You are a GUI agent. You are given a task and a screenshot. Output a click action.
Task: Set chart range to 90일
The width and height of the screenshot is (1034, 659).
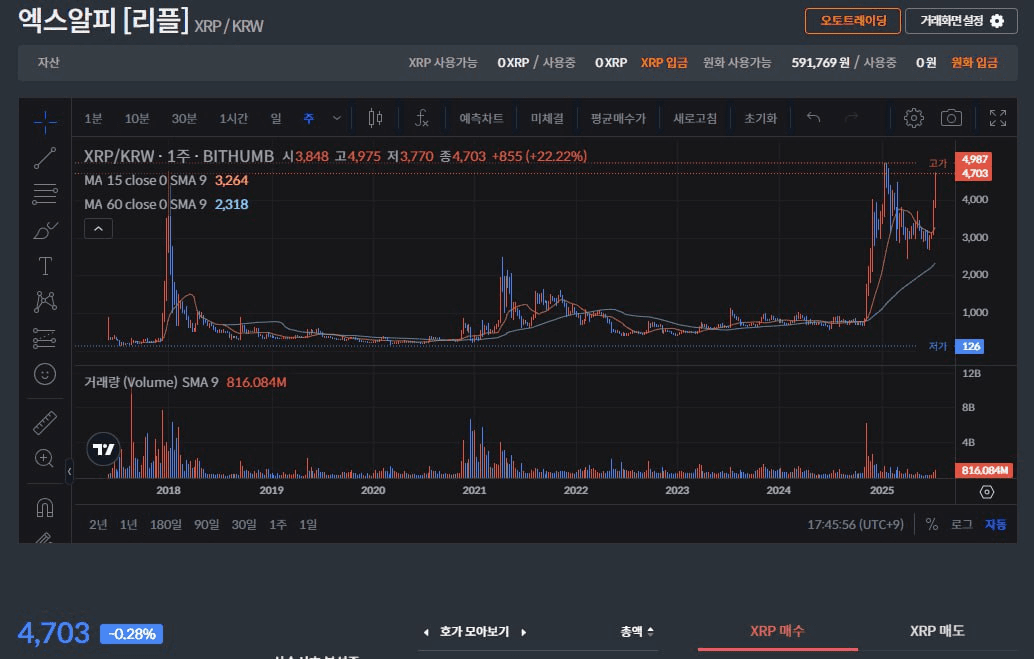[206, 524]
